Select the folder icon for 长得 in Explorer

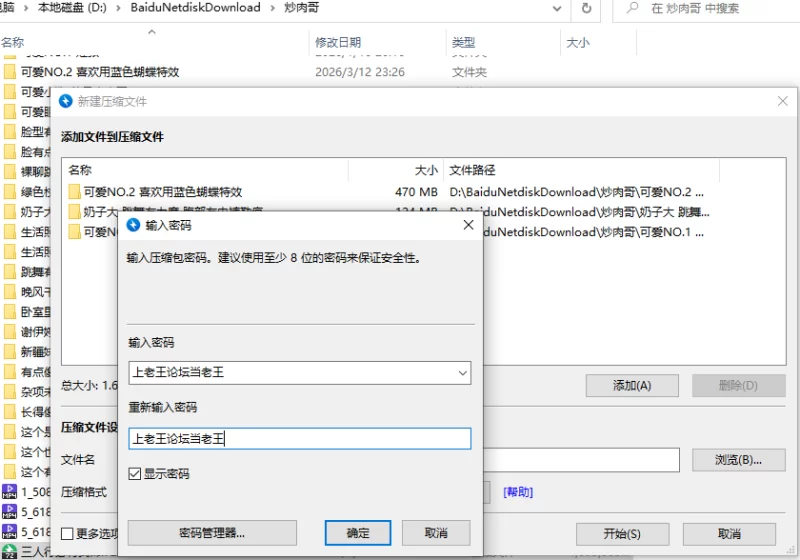(10, 412)
